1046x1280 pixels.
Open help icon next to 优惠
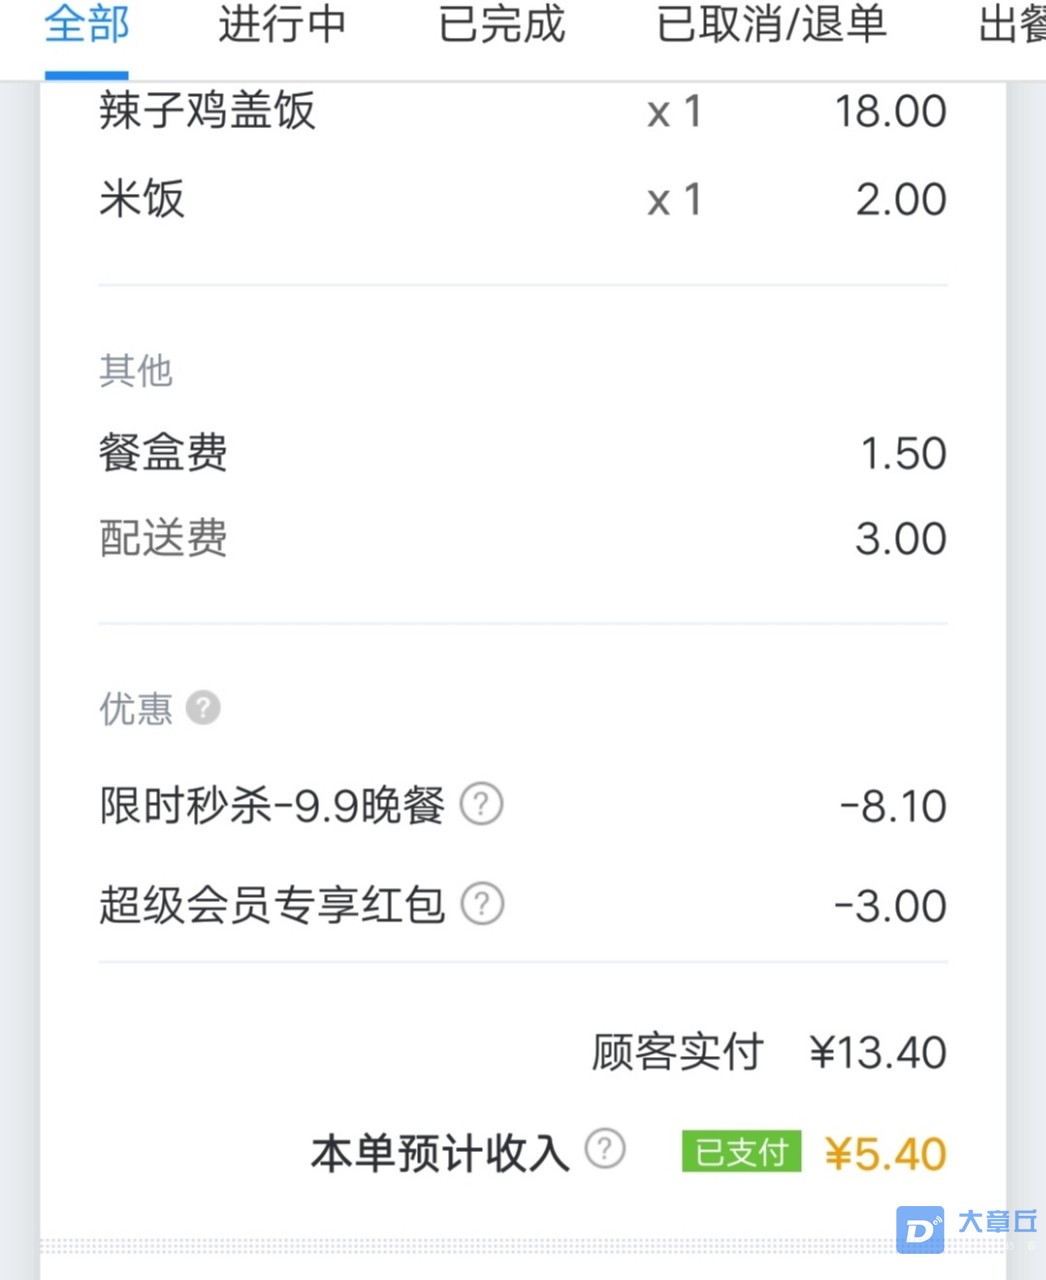click(x=203, y=708)
